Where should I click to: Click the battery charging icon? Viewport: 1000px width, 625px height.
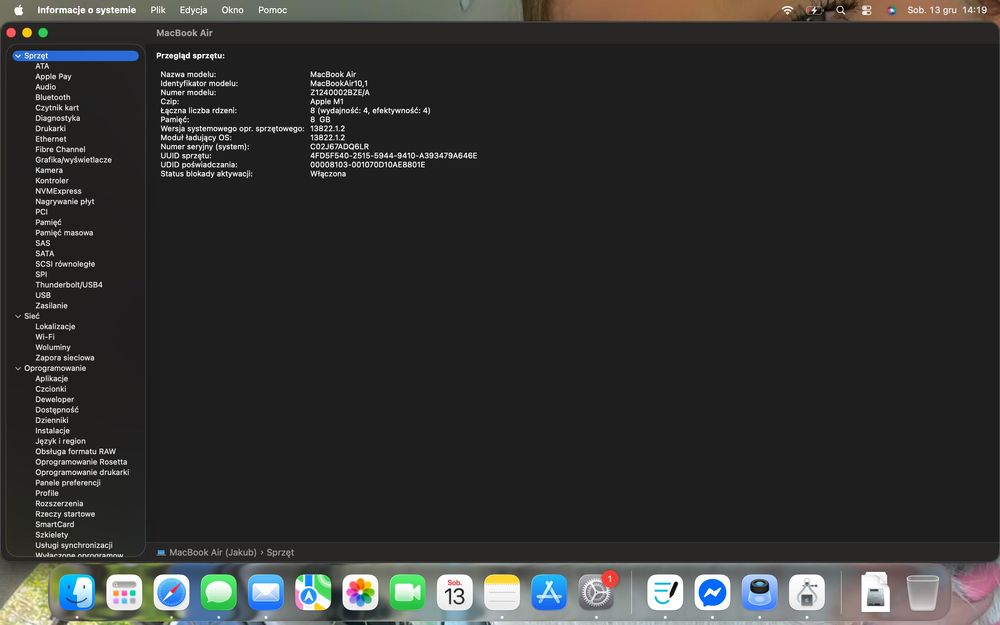click(814, 10)
